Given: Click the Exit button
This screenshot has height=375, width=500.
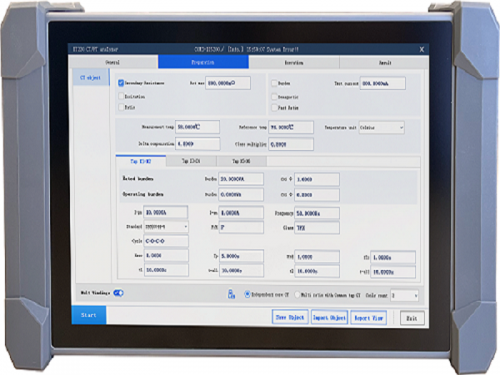Looking at the screenshot, I should click(x=412, y=318).
